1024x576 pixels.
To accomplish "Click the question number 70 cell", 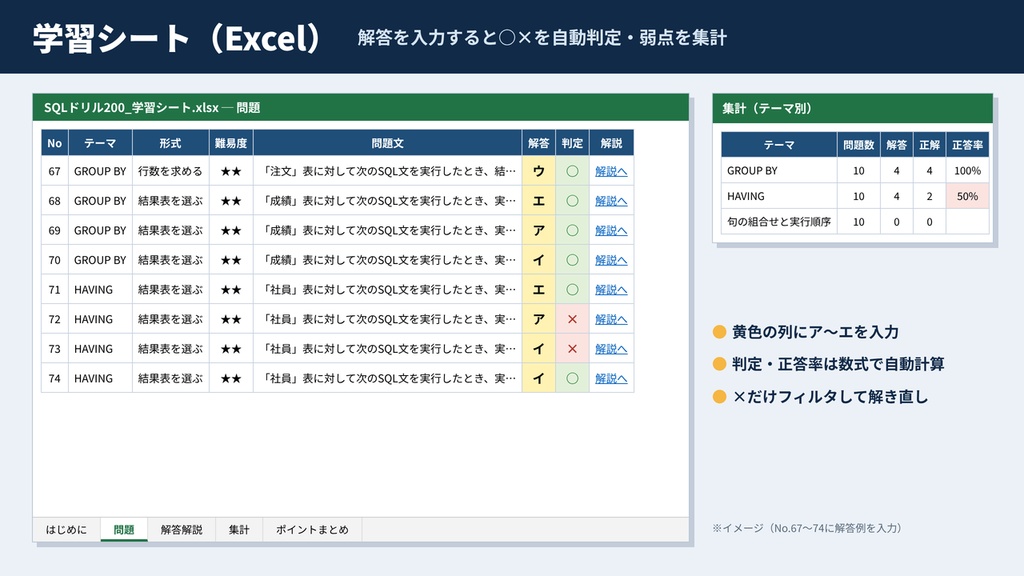I will click(55, 260).
